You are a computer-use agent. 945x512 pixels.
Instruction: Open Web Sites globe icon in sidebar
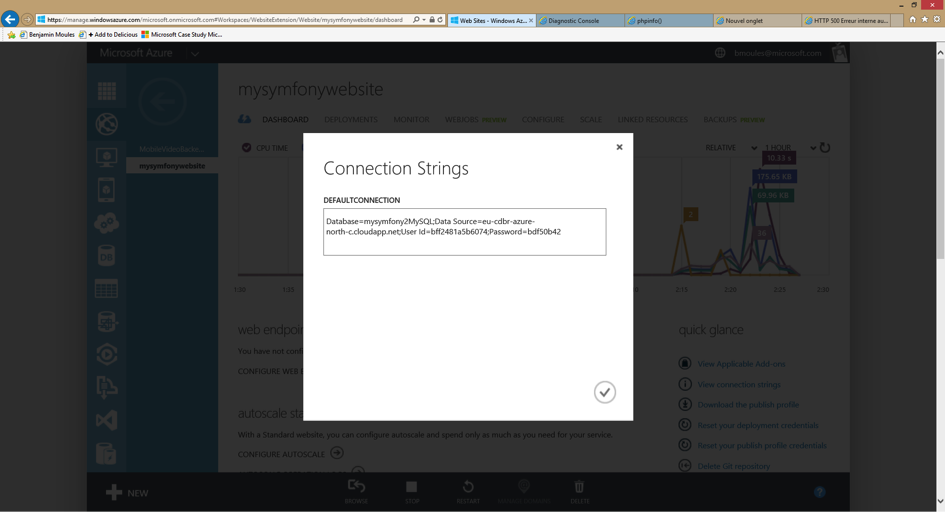107,124
